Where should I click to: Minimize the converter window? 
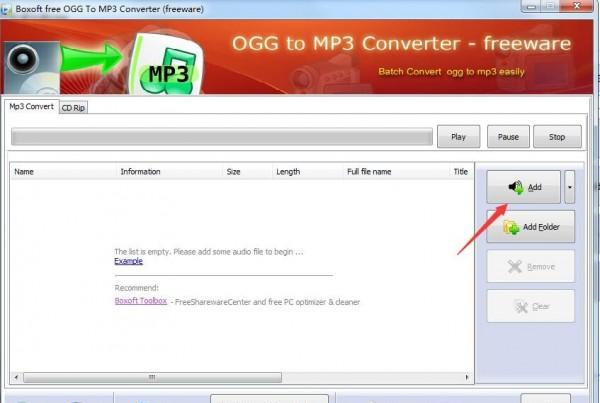click(531, 6)
